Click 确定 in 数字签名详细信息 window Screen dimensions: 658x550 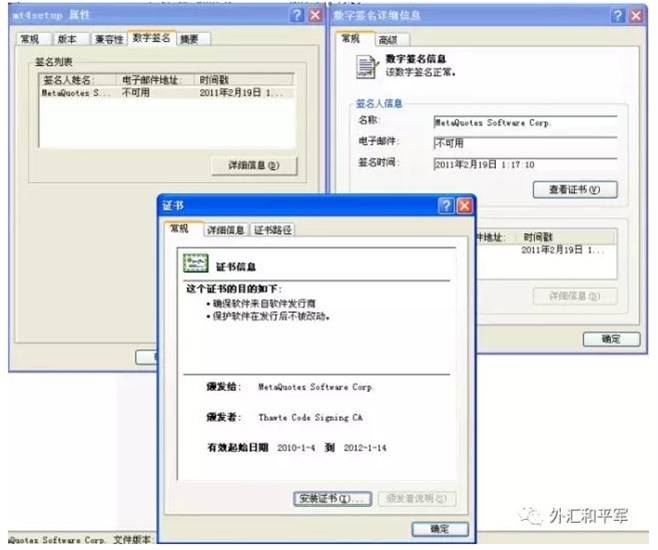tap(612, 339)
